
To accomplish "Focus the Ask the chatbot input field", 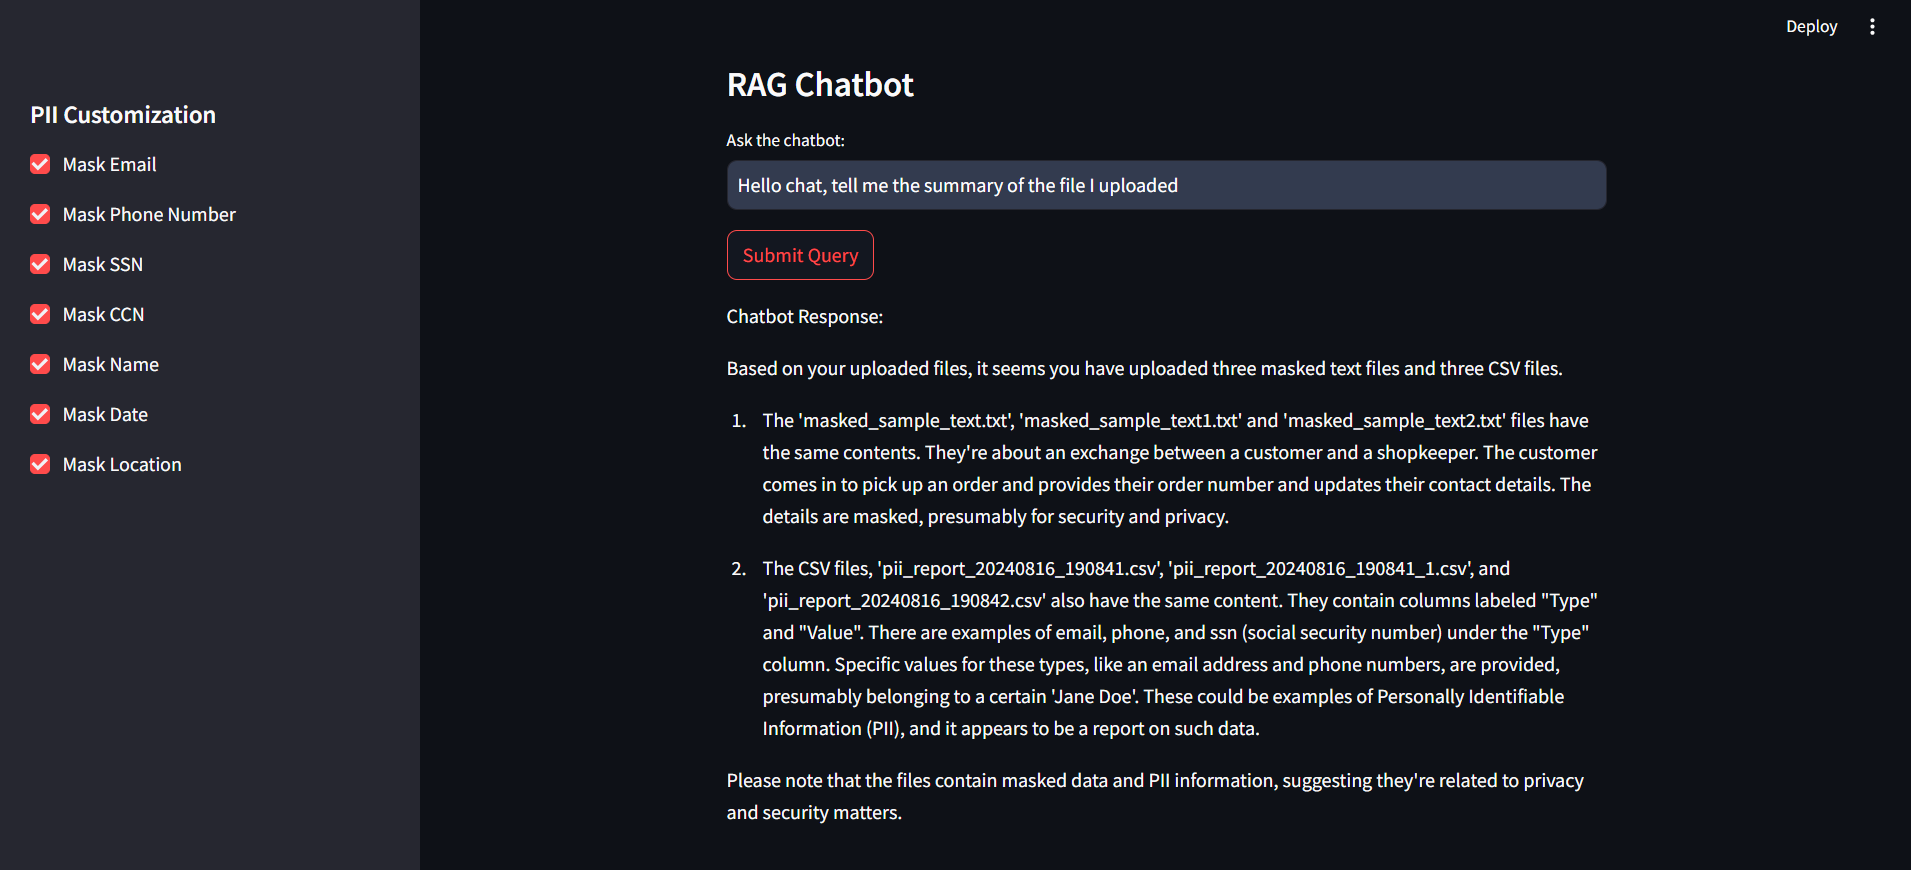I will point(1166,185).
